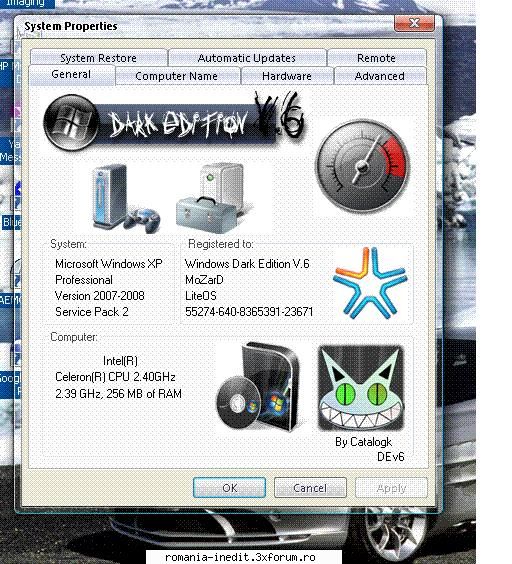The image size is (512, 564).
Task: Switch to the System Restore tab
Action: [99, 58]
